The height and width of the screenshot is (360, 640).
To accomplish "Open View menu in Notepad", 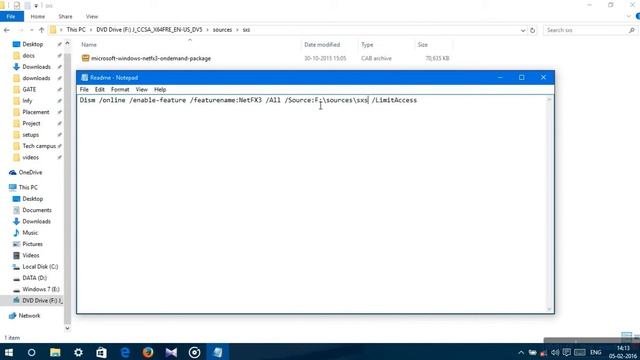I will [142, 89].
